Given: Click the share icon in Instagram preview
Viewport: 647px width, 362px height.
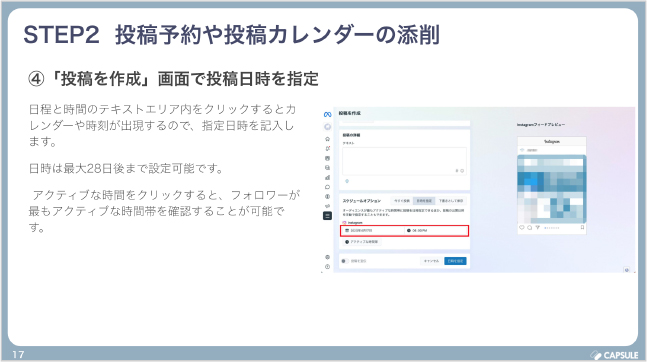Looking at the screenshot, I should (x=537, y=227).
